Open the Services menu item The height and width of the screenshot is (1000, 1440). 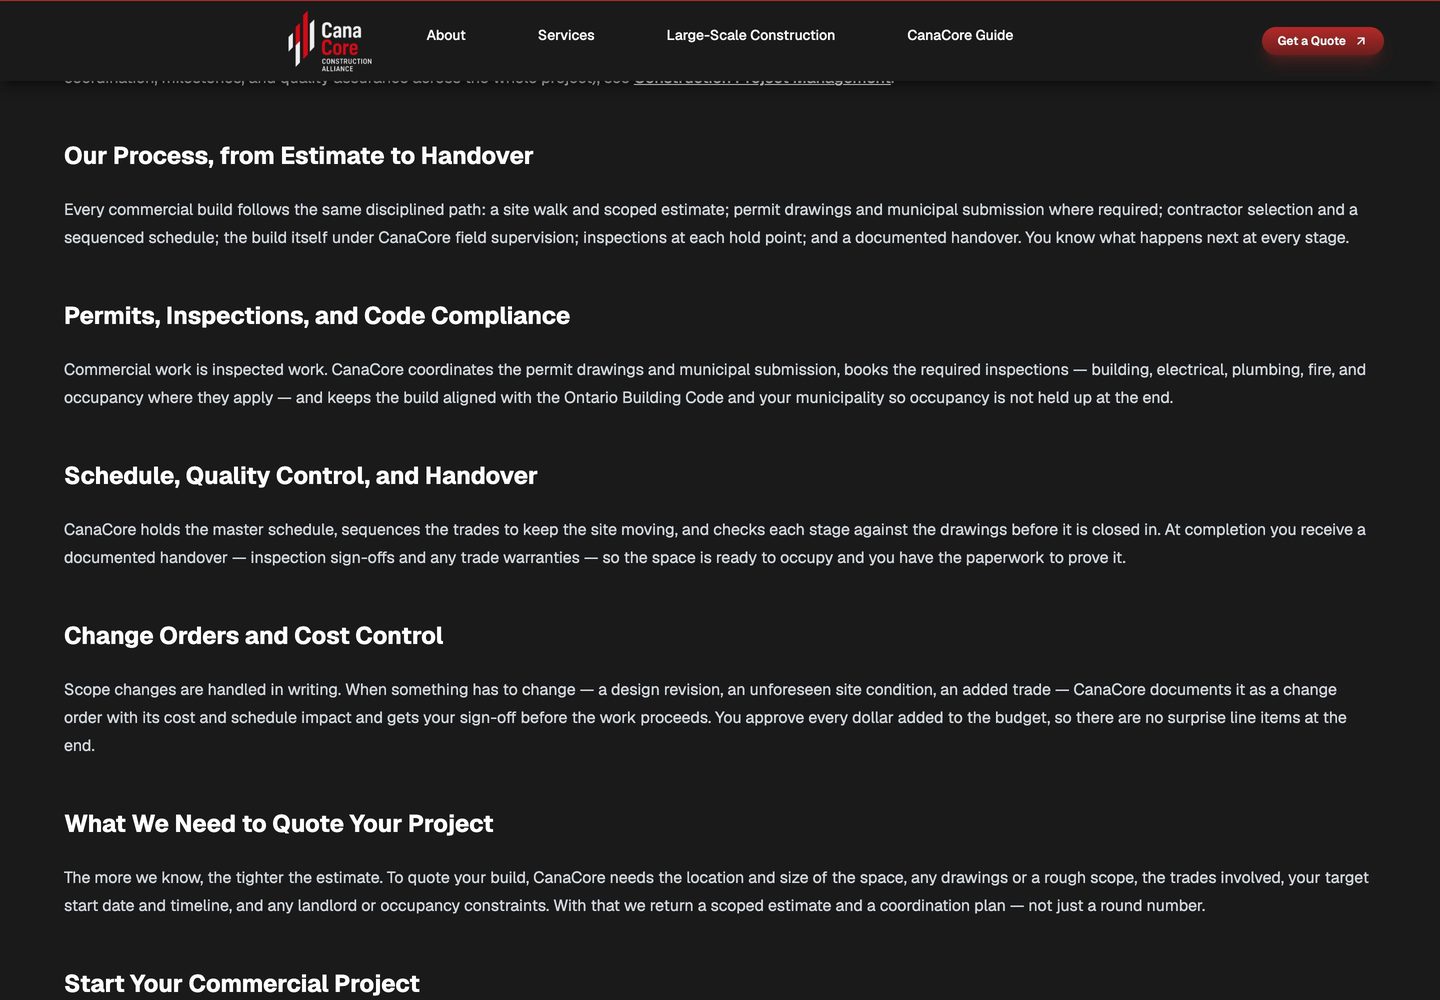click(x=566, y=35)
